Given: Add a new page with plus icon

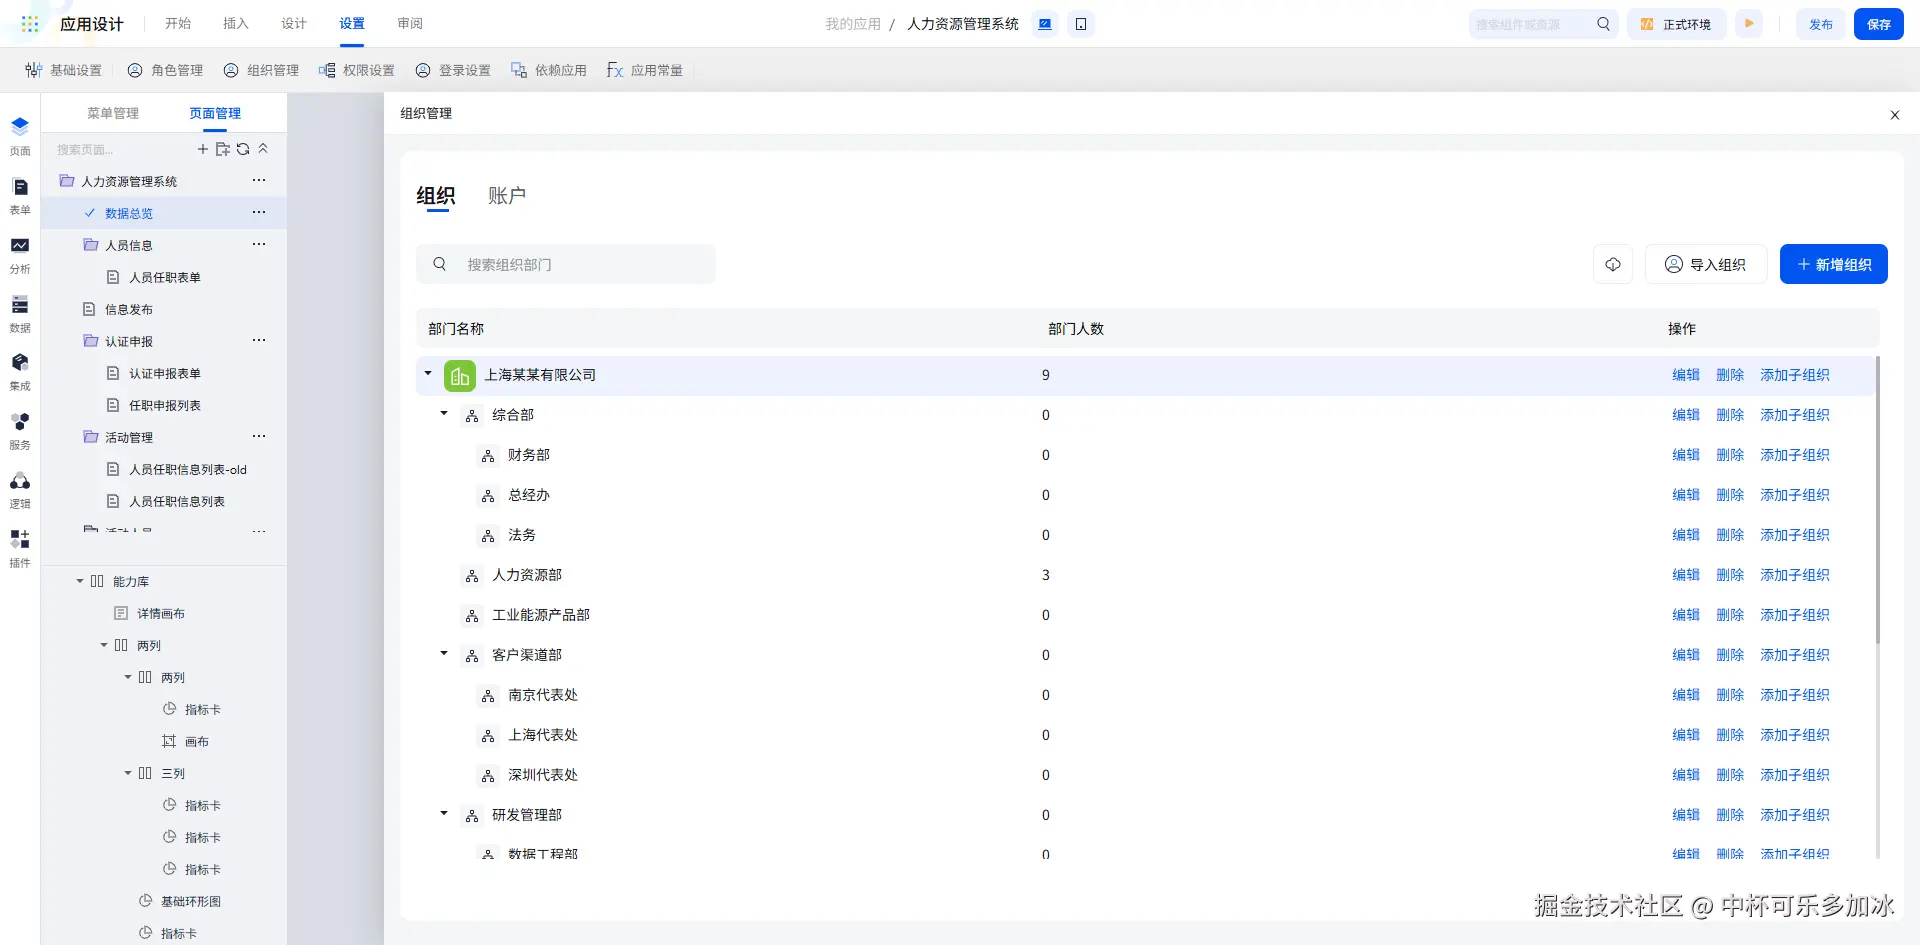Looking at the screenshot, I should [x=203, y=149].
